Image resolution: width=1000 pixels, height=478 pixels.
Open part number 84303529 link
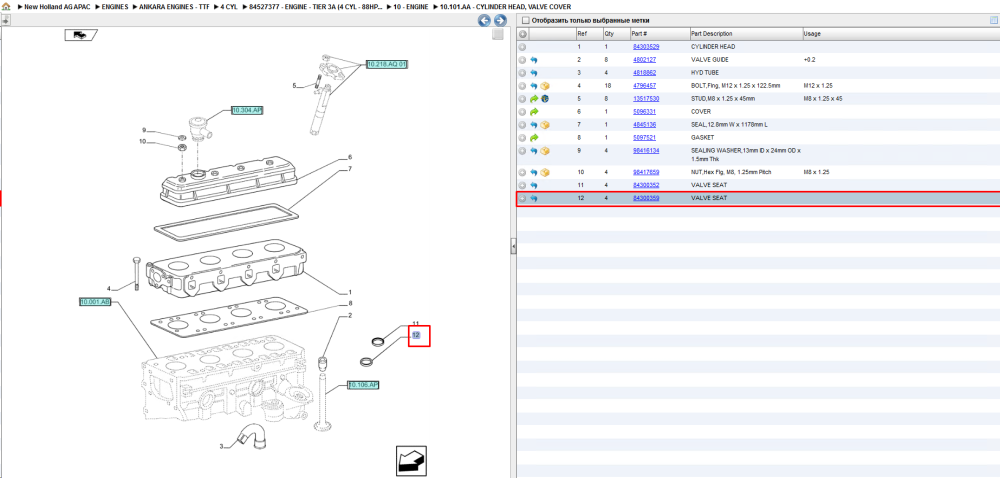coord(645,47)
